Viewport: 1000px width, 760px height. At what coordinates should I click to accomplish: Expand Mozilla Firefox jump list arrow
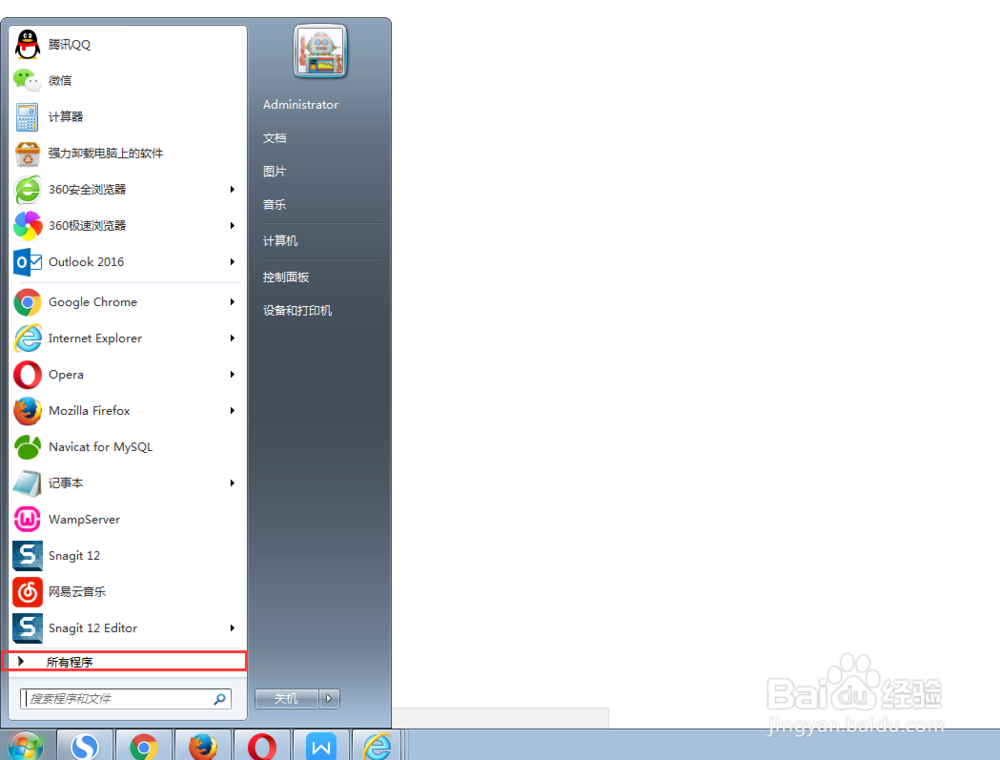(233, 411)
